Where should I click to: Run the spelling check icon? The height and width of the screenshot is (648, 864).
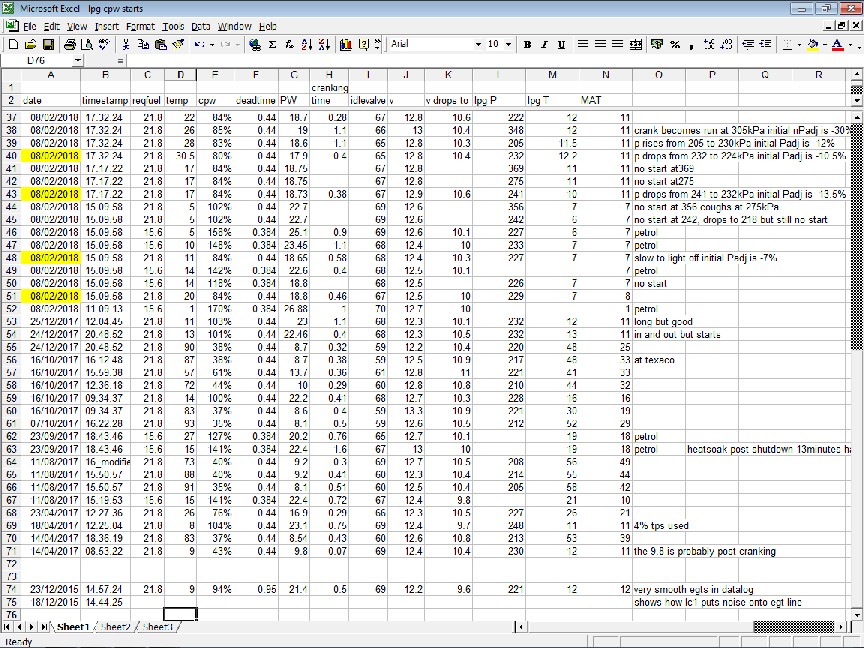coord(104,45)
